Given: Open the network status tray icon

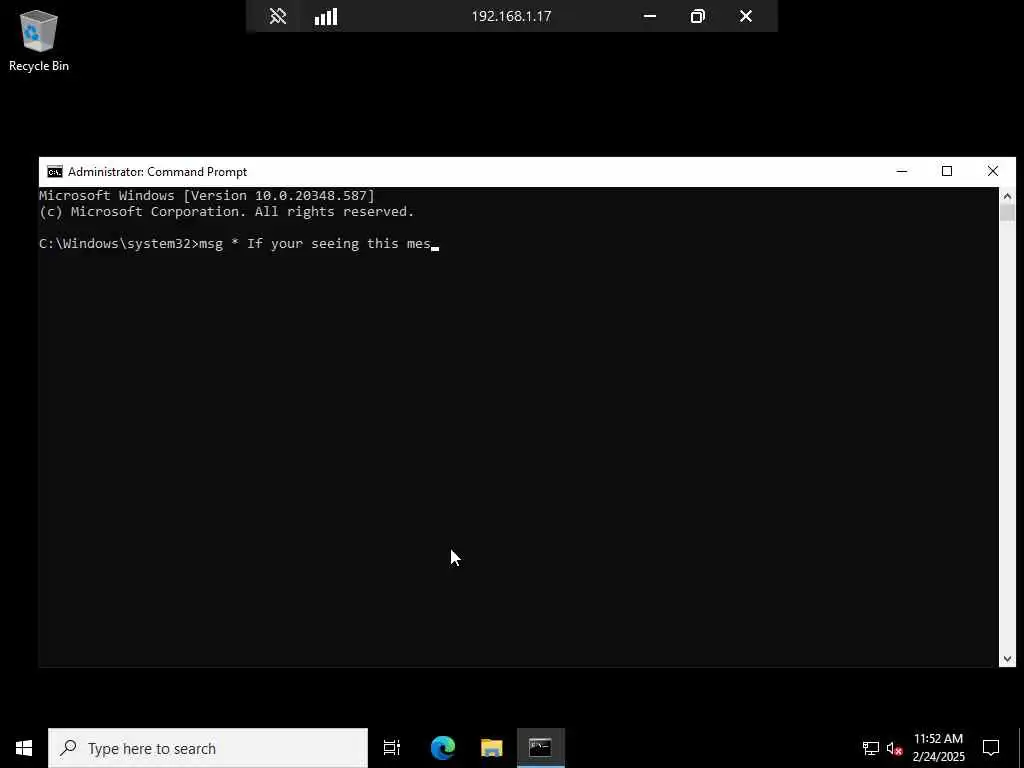Looking at the screenshot, I should pyautogui.click(x=871, y=748).
